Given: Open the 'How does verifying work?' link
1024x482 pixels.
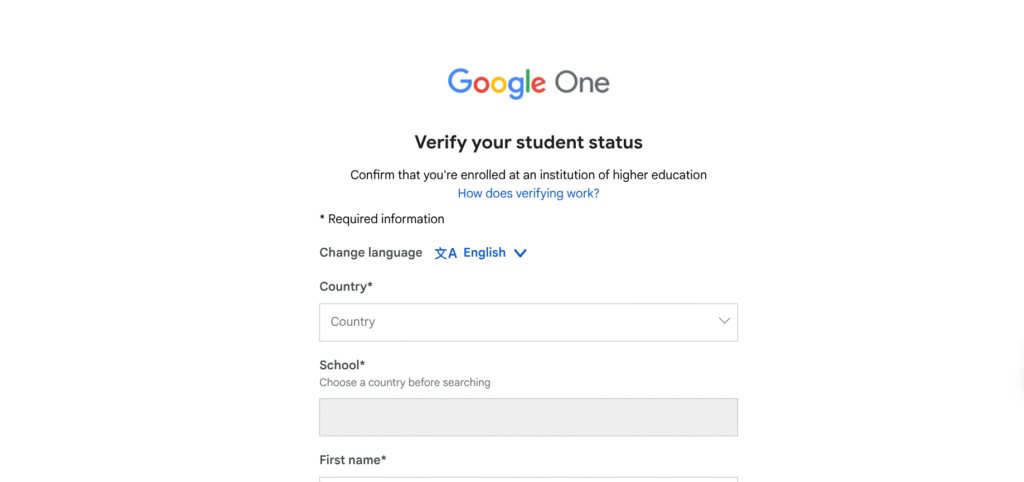Looking at the screenshot, I should (528, 193).
